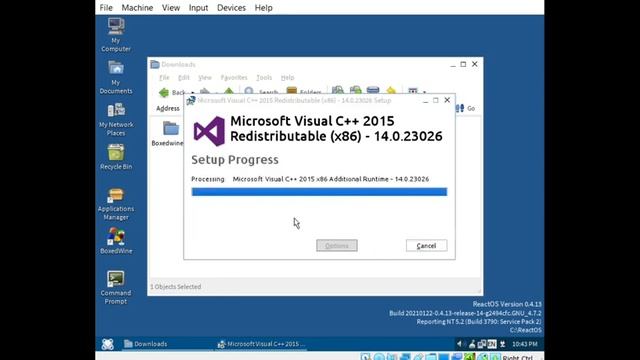Screen dimensions: 640x360
Task: Open the VirtualBox Input menu
Action: [198, 8]
